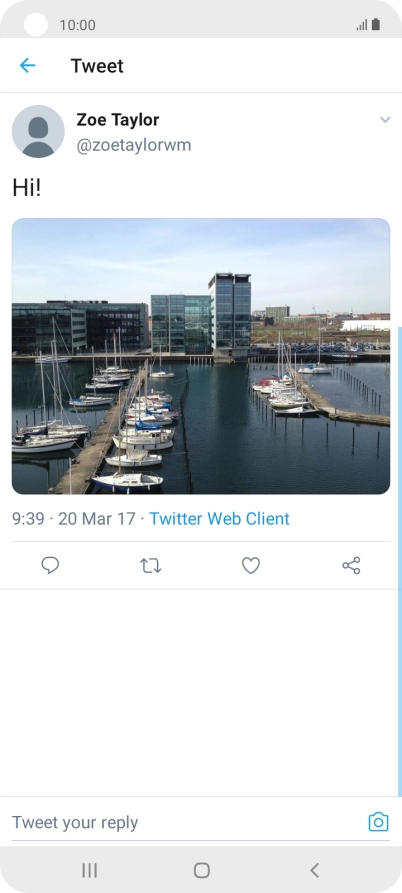Attach a photo with camera icon
This screenshot has height=893, width=402.
(x=379, y=822)
